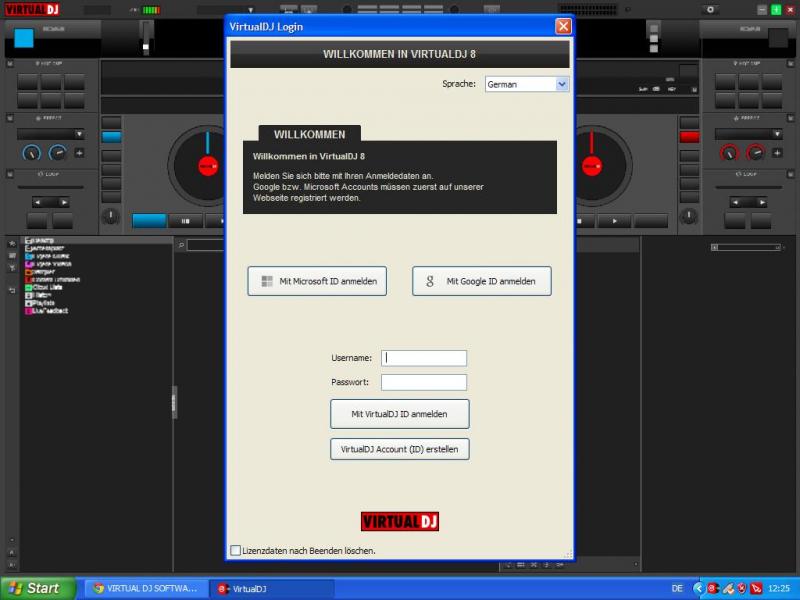This screenshot has width=800, height=600.
Task: Click the system tray clock showing 12:25
Action: [779, 588]
